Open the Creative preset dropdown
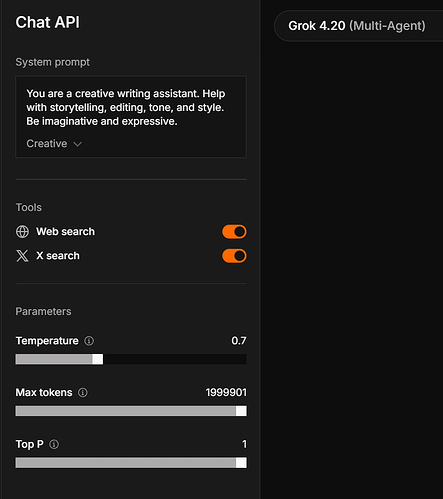The height and width of the screenshot is (499, 443). [54, 144]
